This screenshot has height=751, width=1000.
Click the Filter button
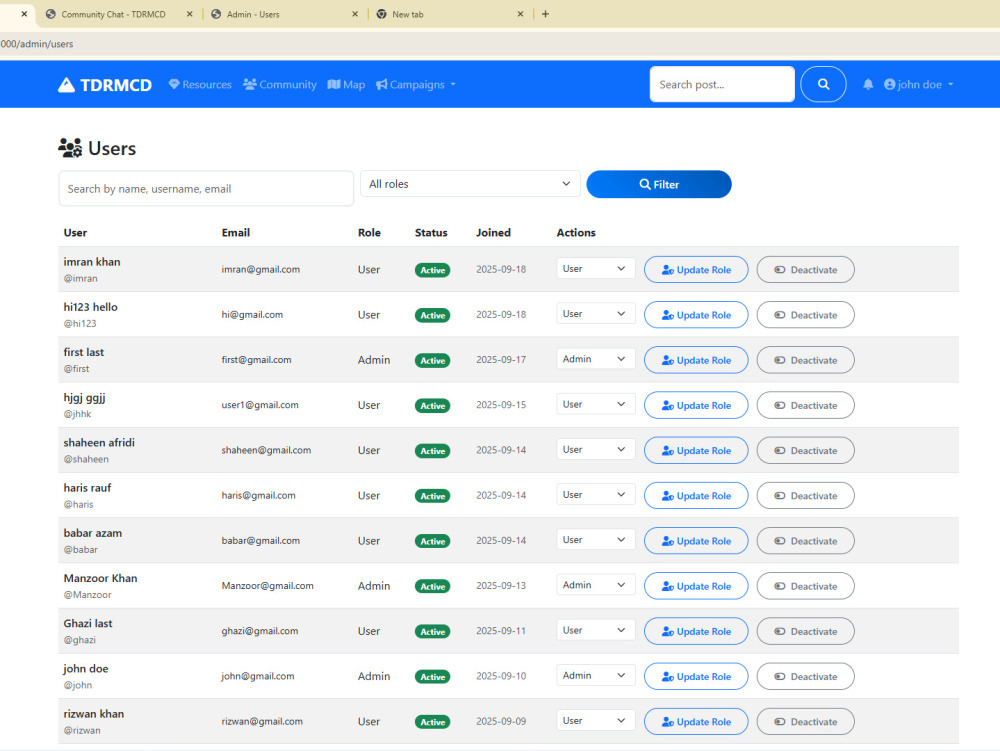659,184
